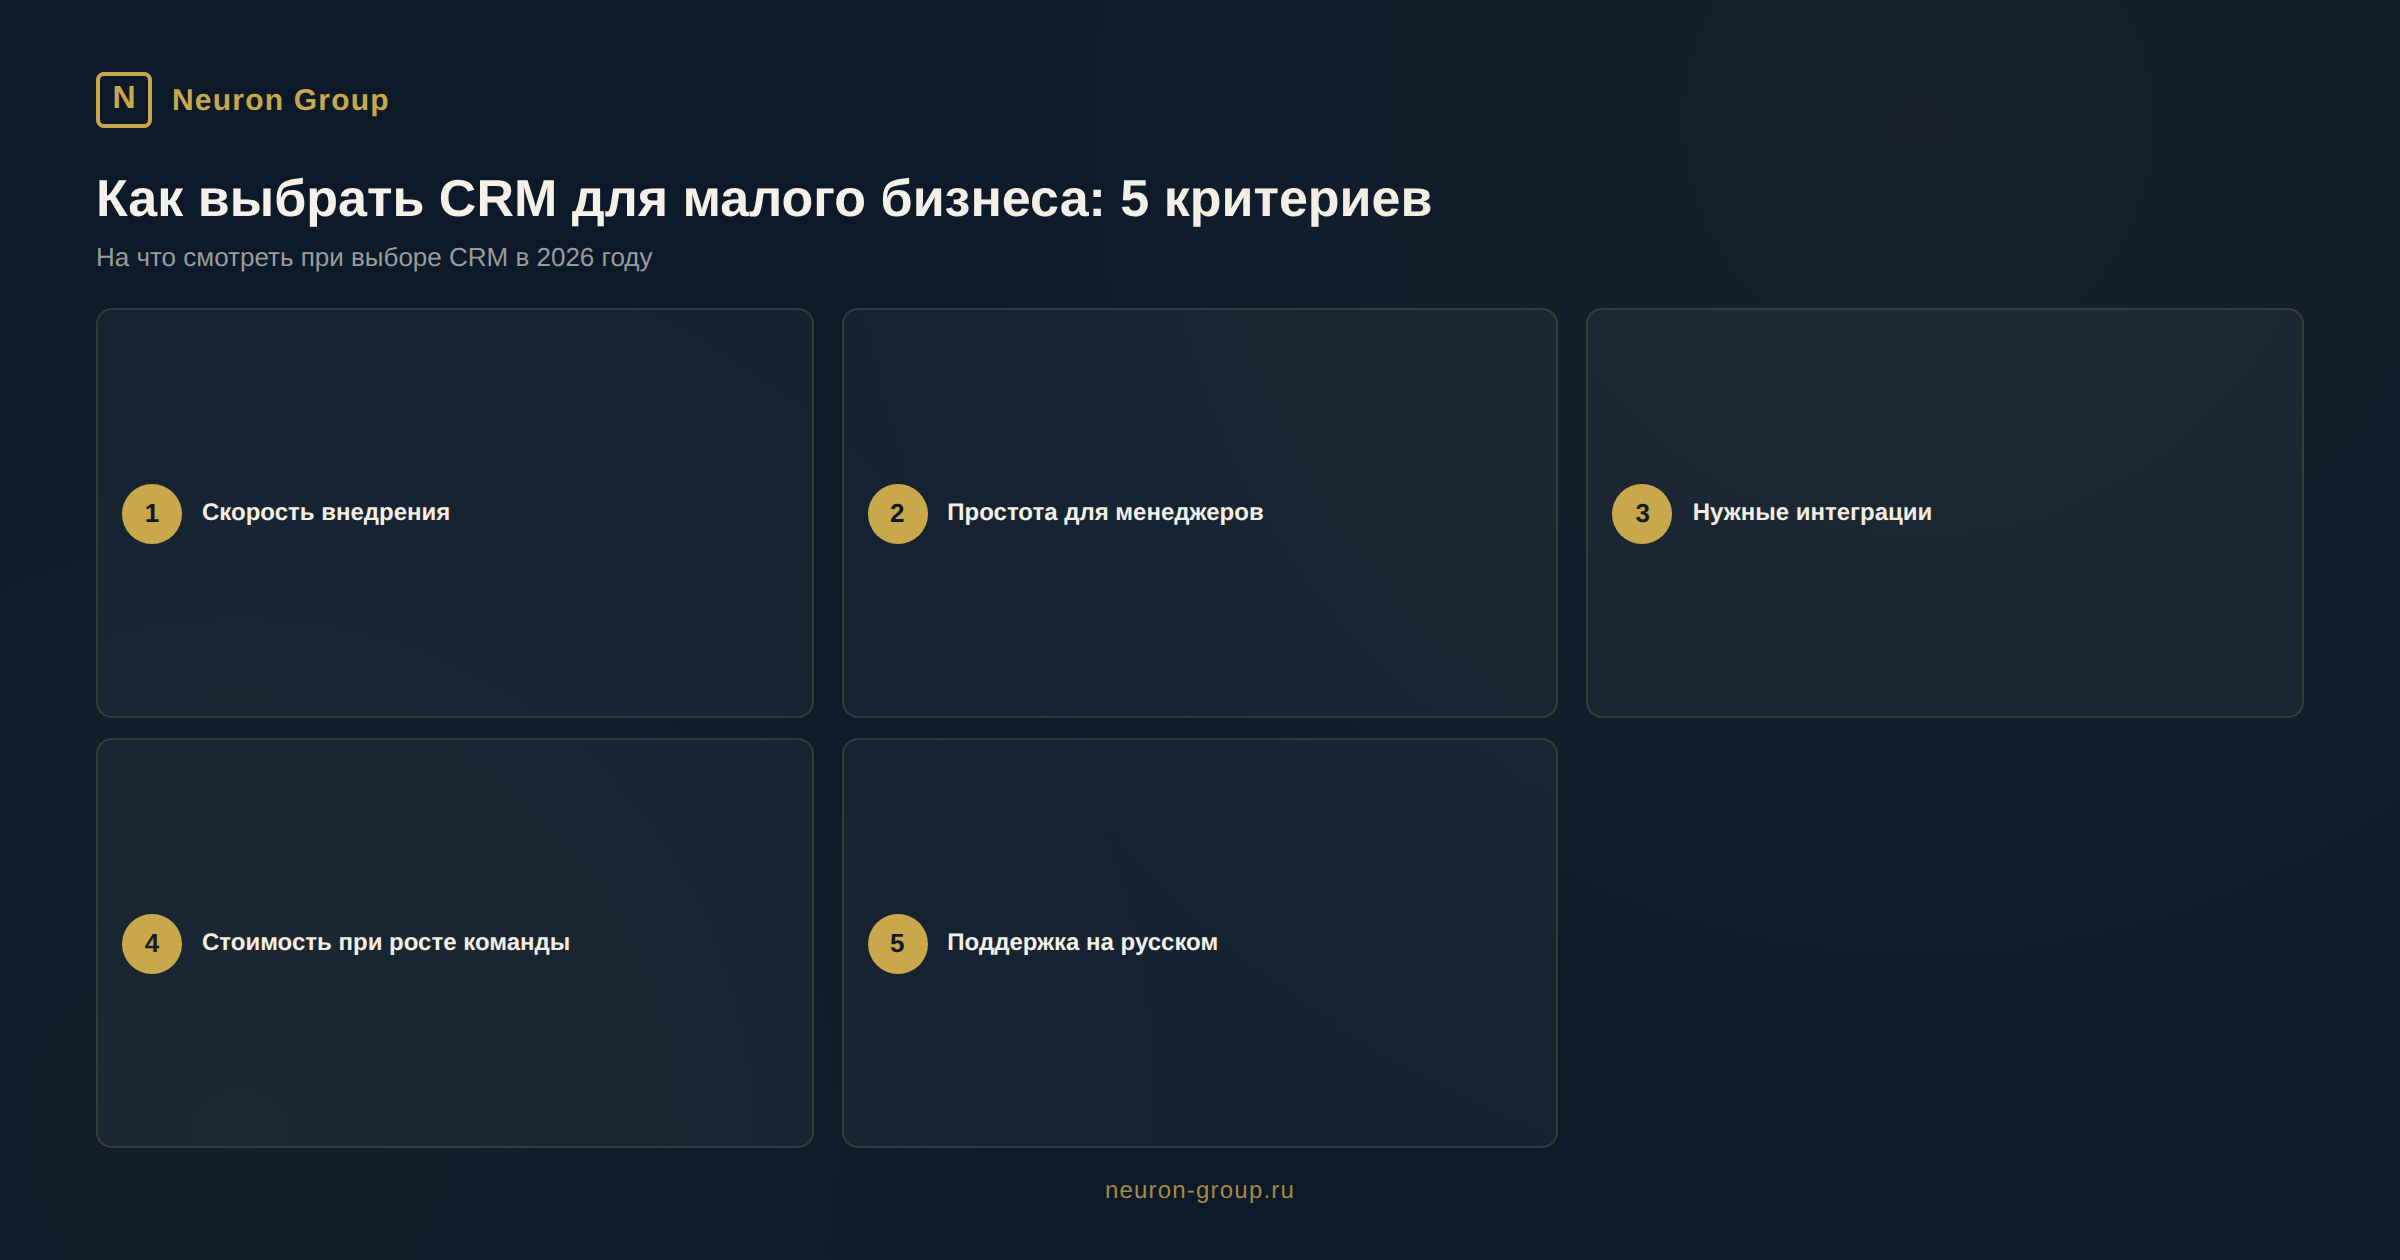The height and width of the screenshot is (1260, 2400).
Task: Click the gold number 1 badge
Action: (x=152, y=514)
